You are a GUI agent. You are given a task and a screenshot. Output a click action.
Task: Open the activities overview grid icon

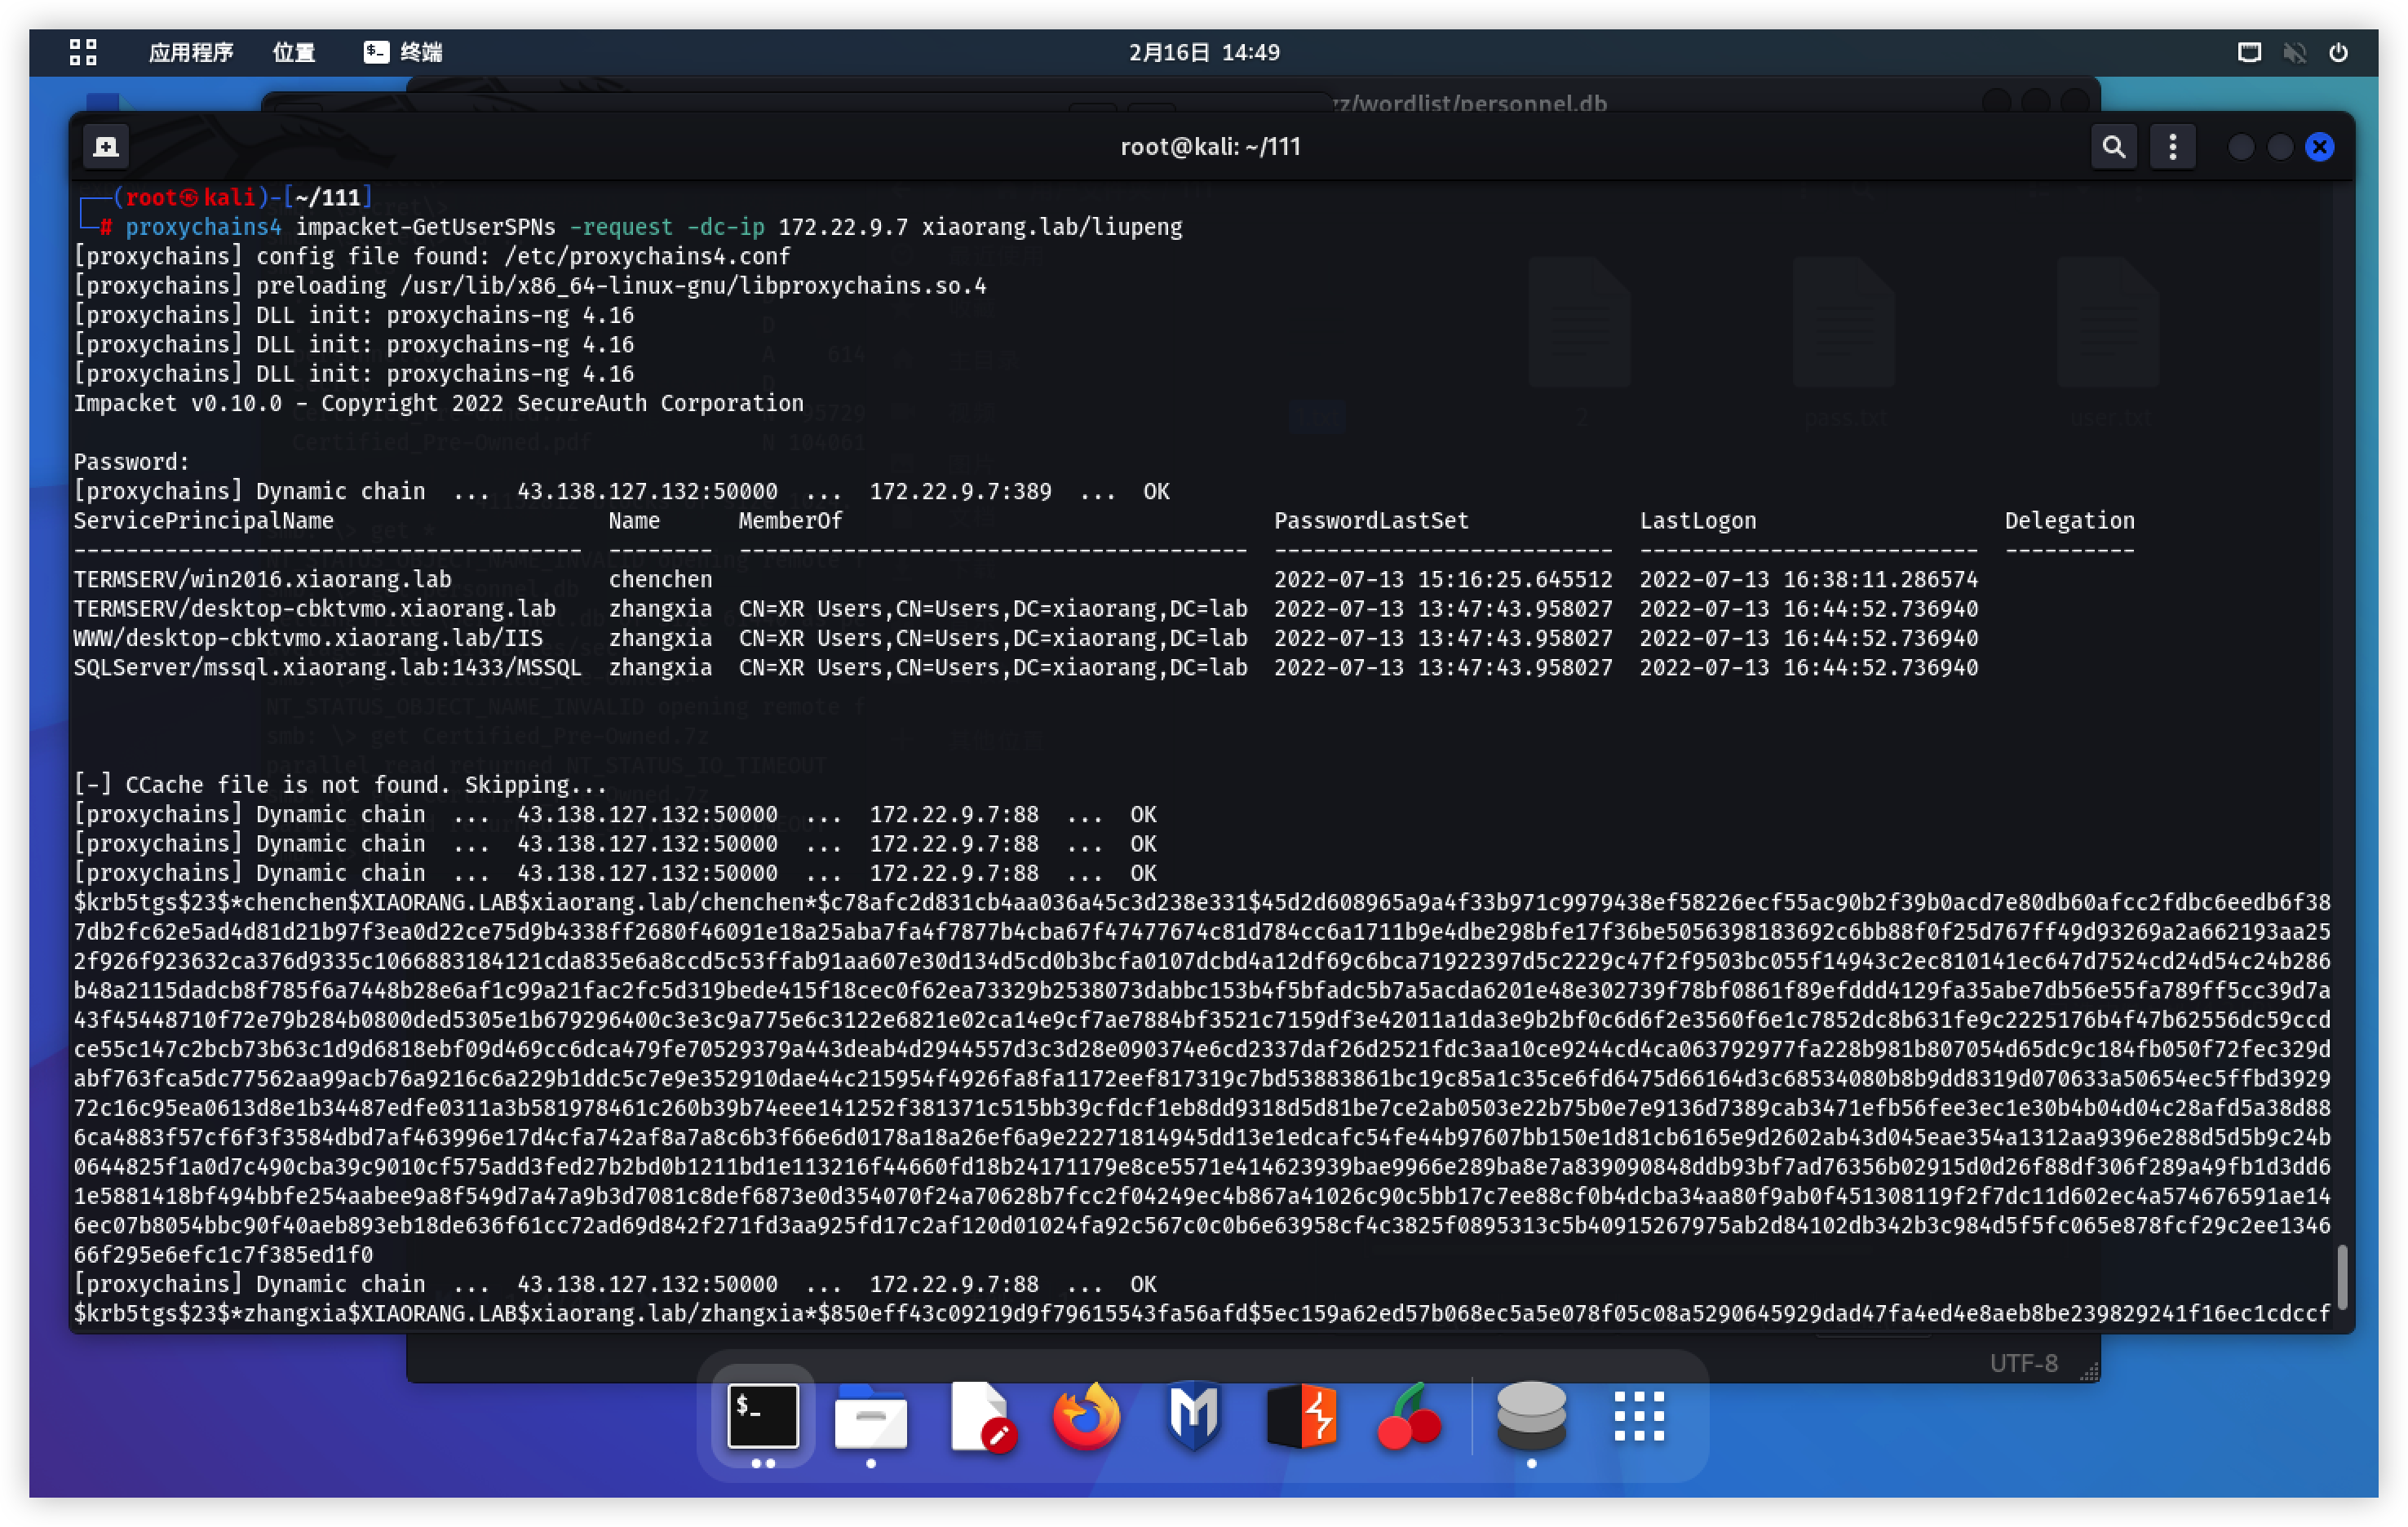83,52
